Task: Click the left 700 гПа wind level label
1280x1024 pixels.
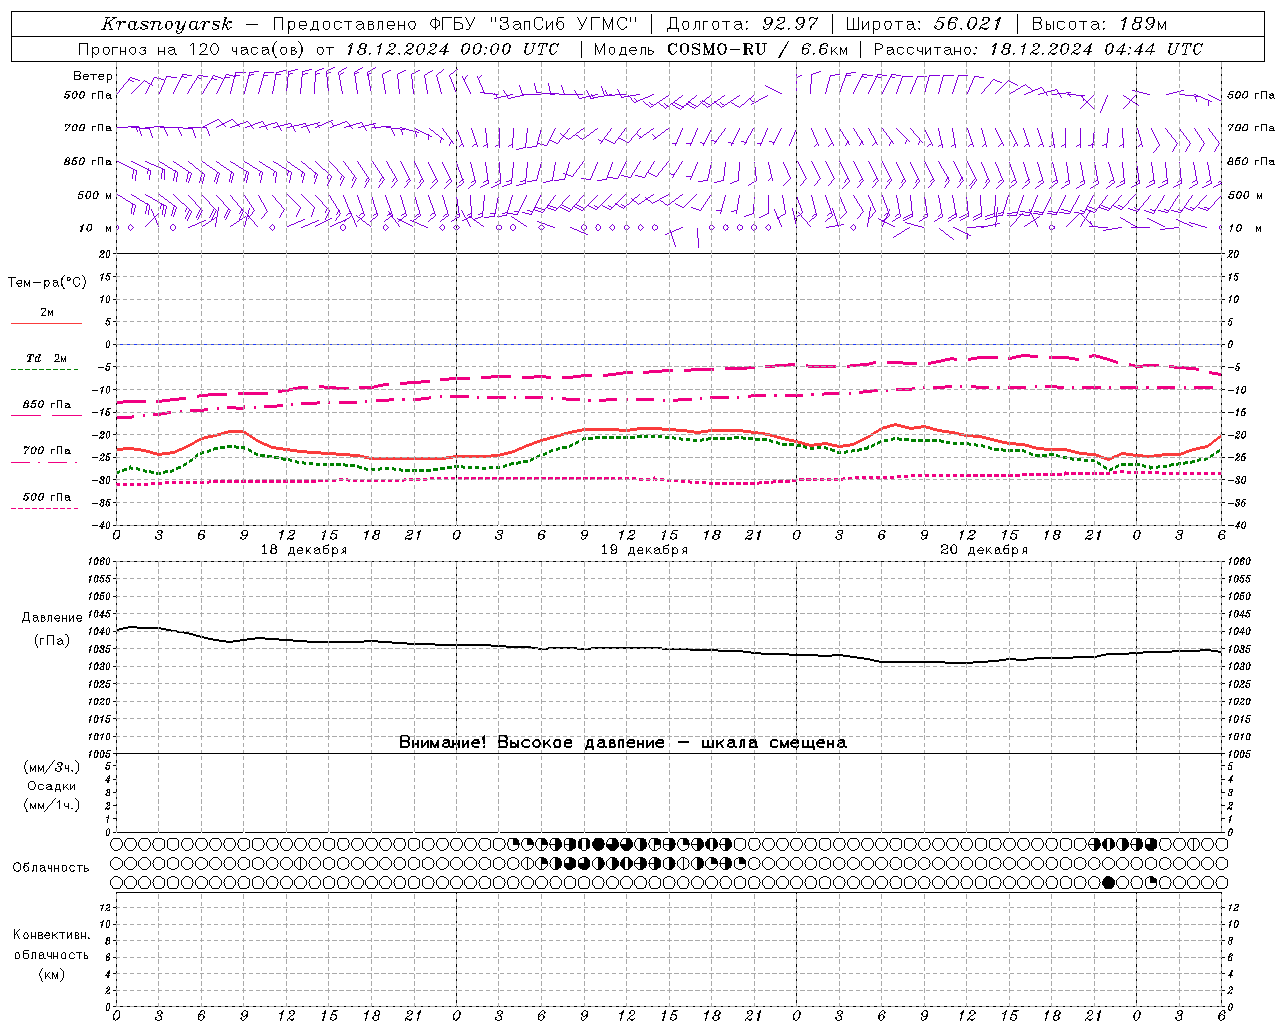Action: (x=88, y=128)
